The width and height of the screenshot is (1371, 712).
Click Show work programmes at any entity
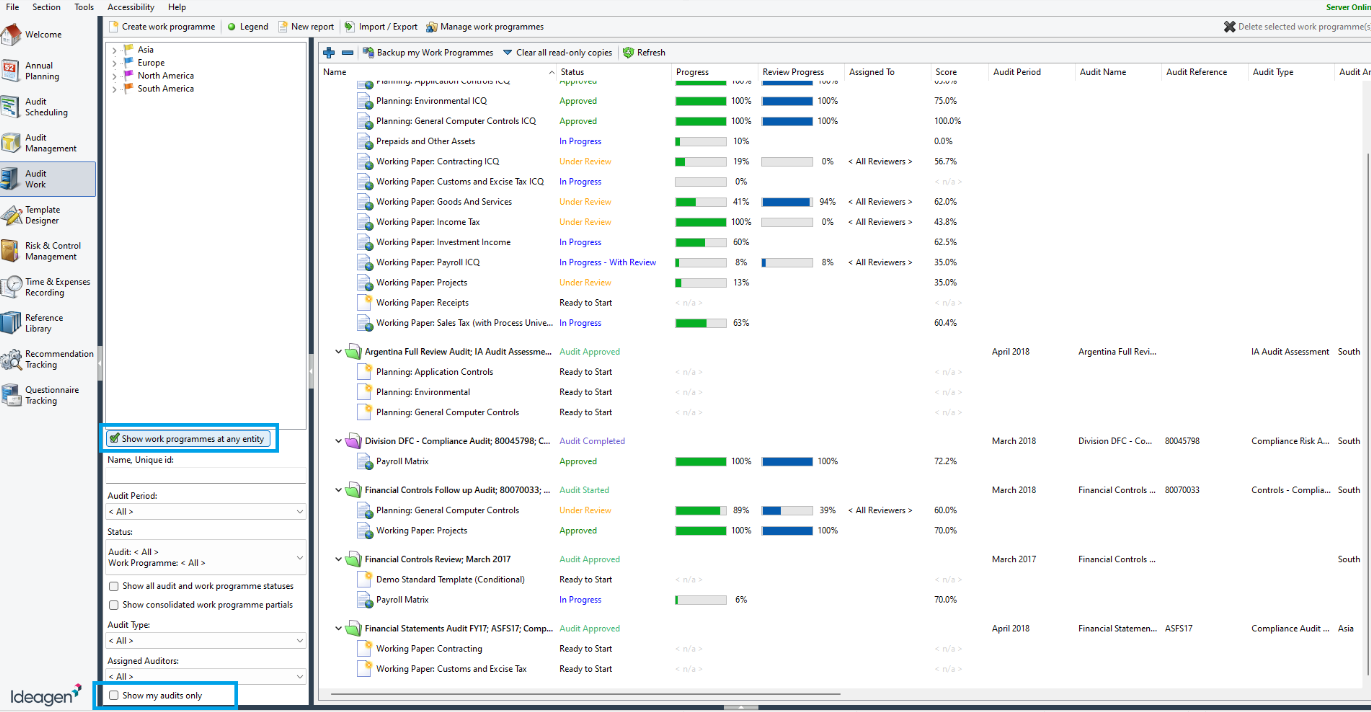(189, 438)
